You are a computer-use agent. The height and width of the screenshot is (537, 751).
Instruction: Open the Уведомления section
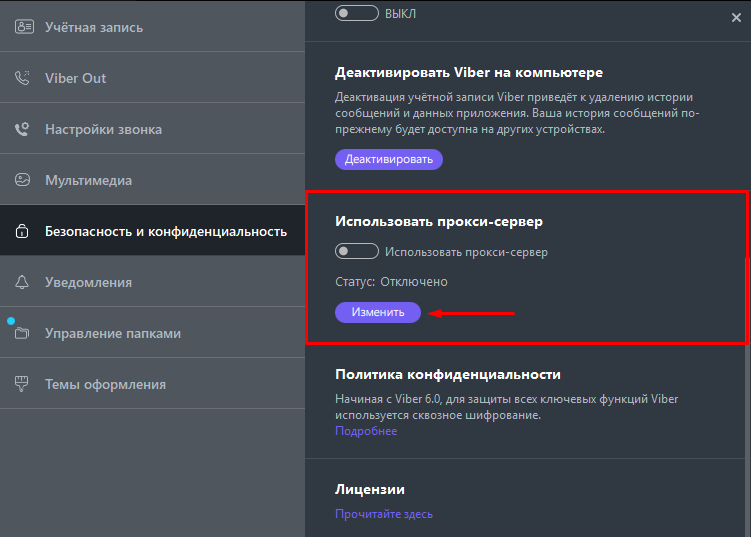(152, 282)
